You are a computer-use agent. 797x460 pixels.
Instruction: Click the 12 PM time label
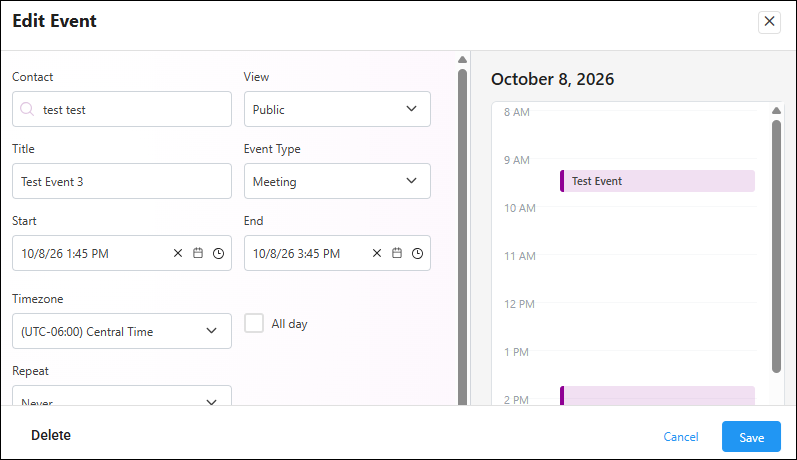click(x=519, y=304)
